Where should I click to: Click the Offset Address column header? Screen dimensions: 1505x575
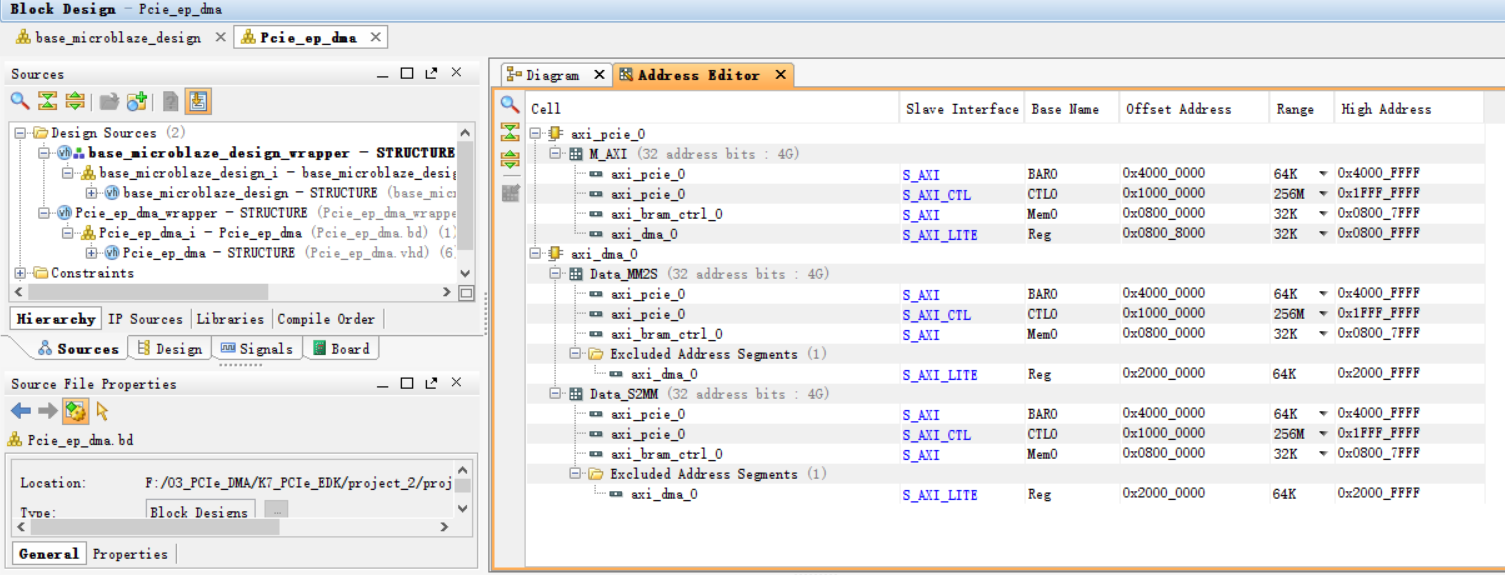pyautogui.click(x=1194, y=109)
